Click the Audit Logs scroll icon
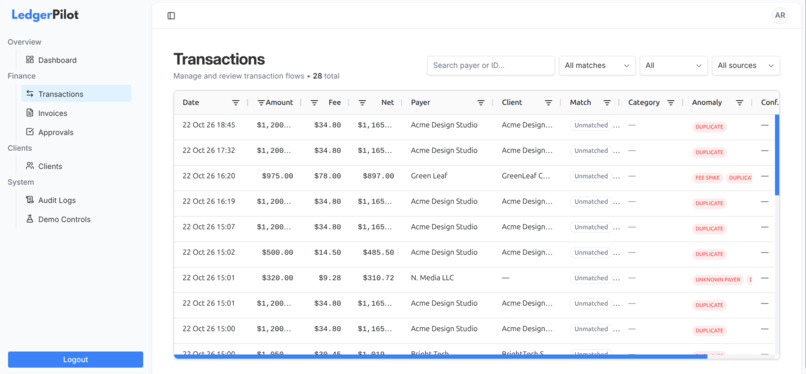 pyautogui.click(x=30, y=200)
